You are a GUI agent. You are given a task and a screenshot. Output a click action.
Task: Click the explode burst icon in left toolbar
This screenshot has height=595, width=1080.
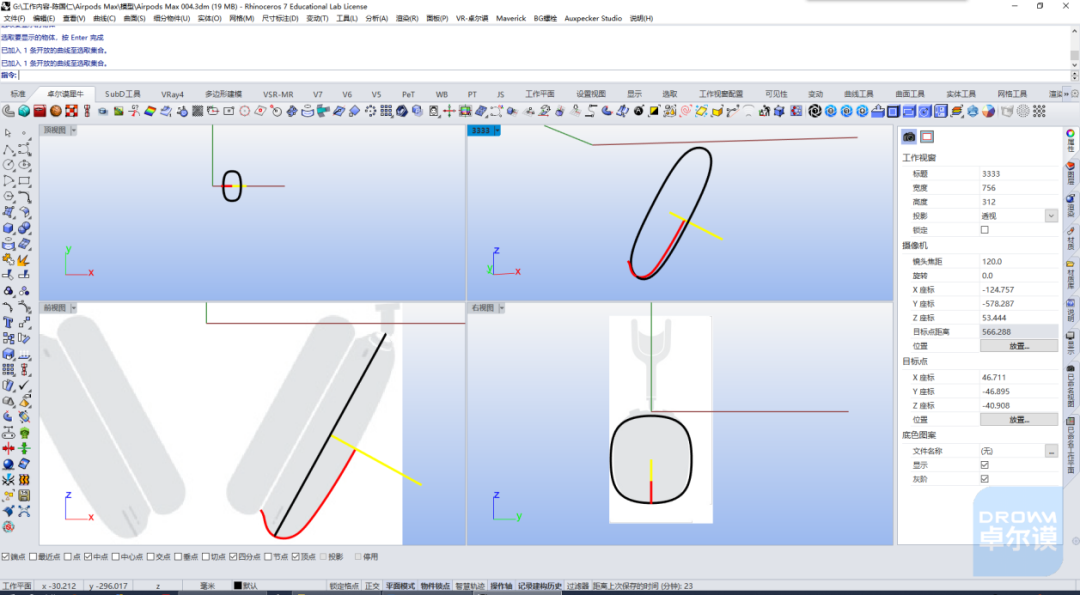(x=24, y=260)
